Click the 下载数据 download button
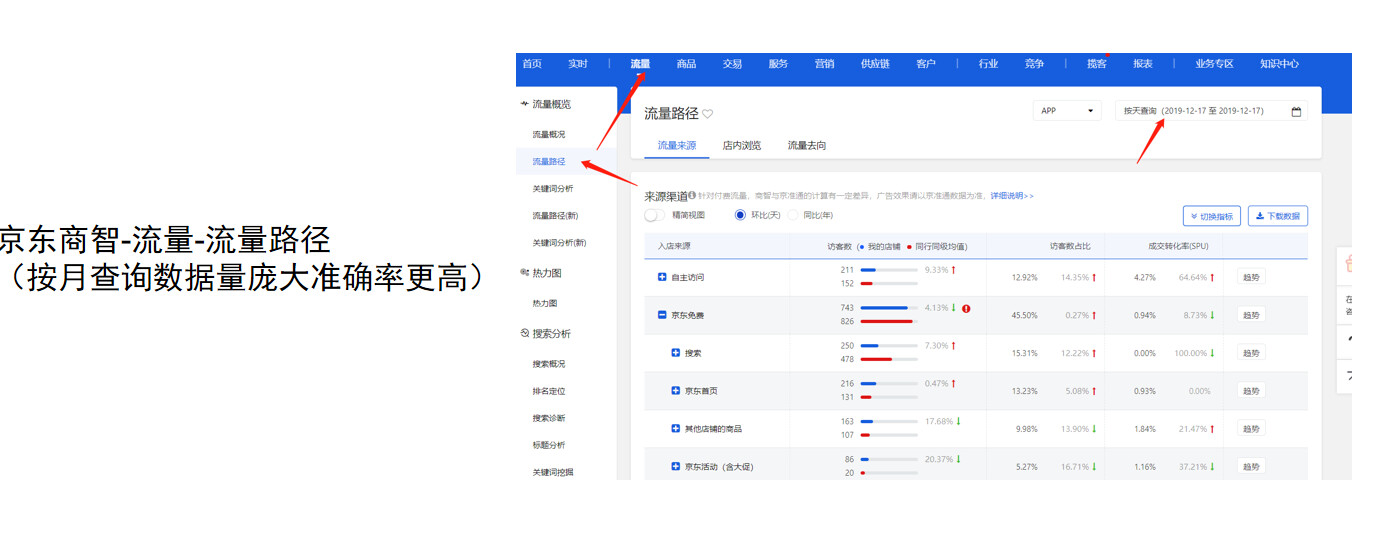1373x535 pixels. tap(1277, 216)
